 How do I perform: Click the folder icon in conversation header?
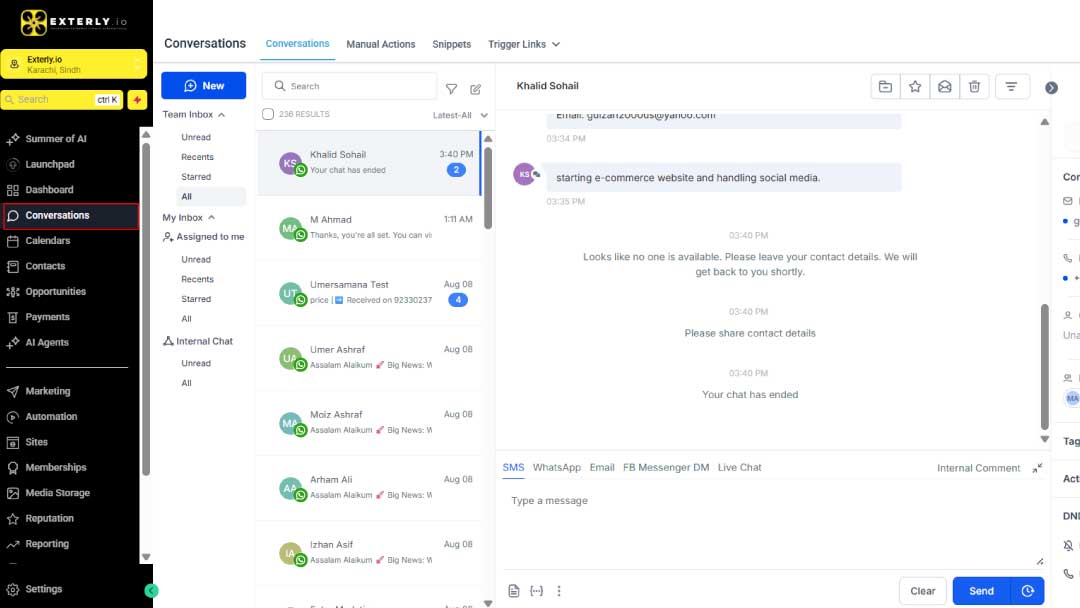(x=885, y=87)
